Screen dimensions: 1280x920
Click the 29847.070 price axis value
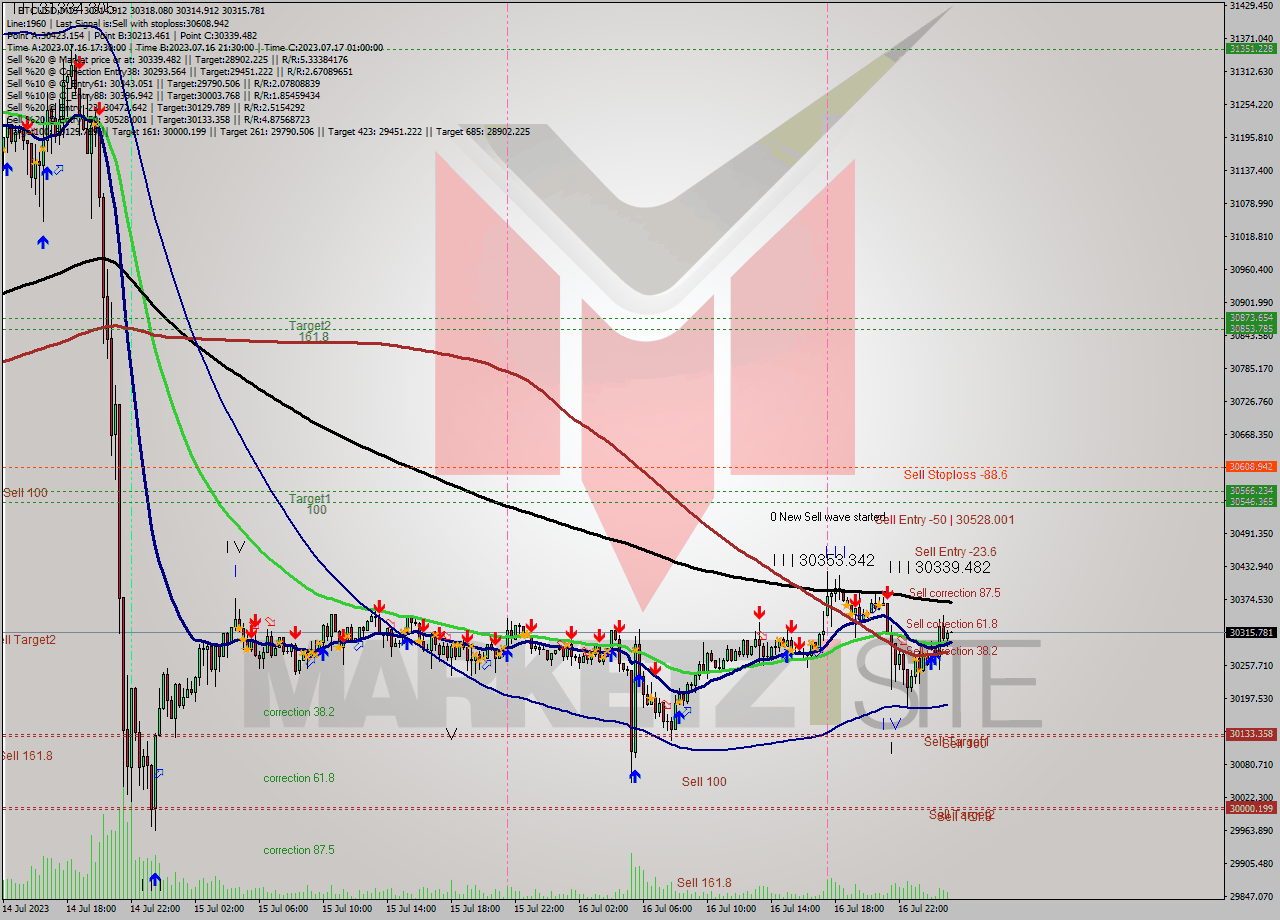point(1250,896)
